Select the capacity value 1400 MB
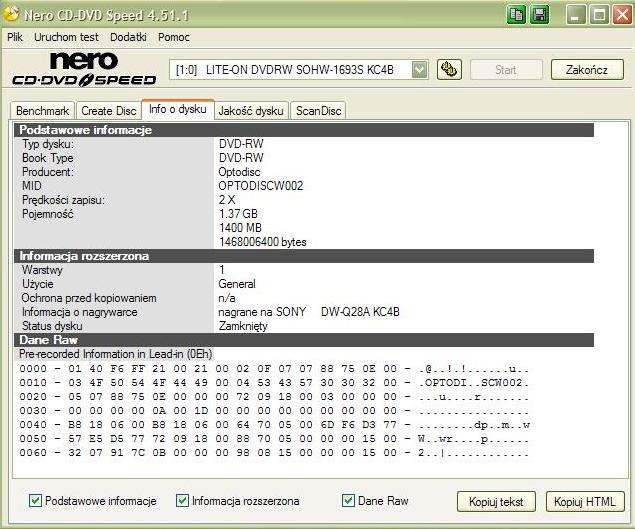The image size is (635, 529). 241,228
